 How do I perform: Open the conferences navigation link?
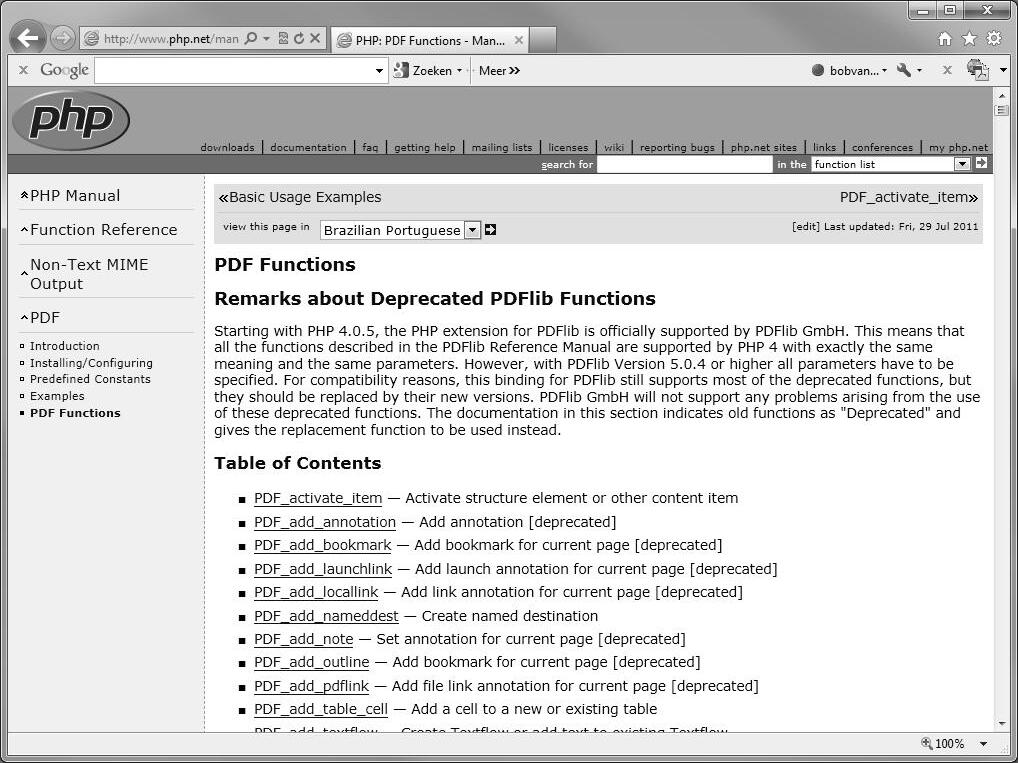tap(882, 147)
